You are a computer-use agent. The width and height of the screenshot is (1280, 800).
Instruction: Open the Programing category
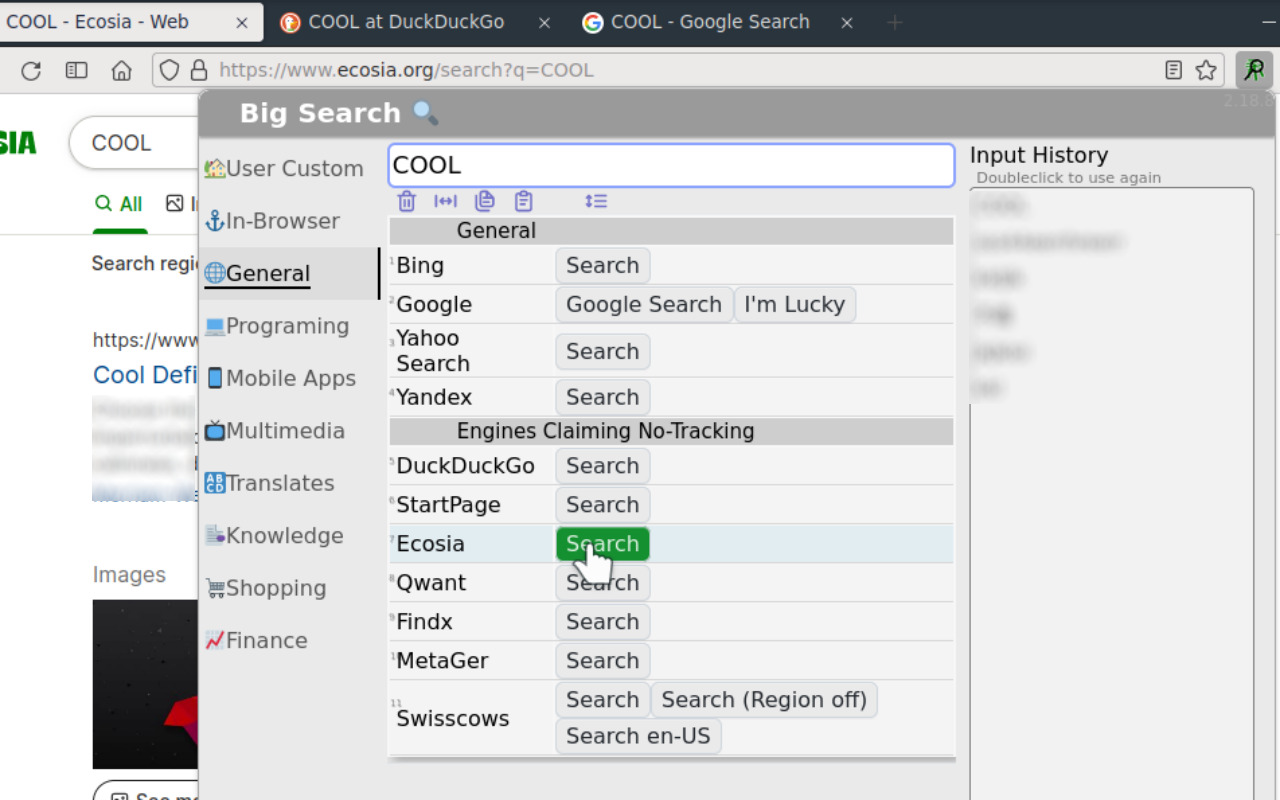tap(287, 326)
